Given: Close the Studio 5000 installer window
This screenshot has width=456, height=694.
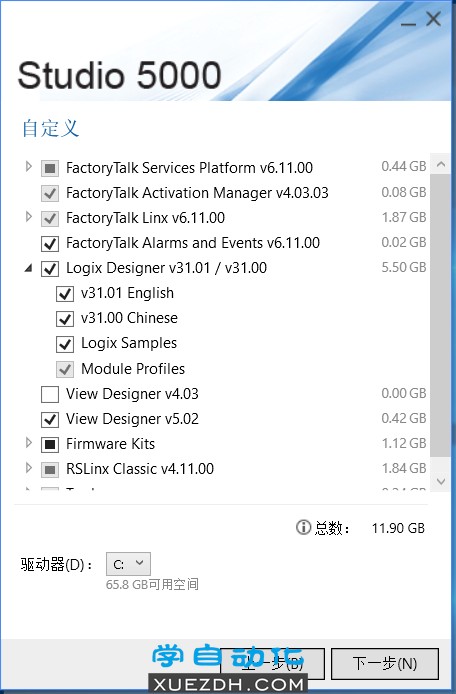Looking at the screenshot, I should (x=433, y=19).
